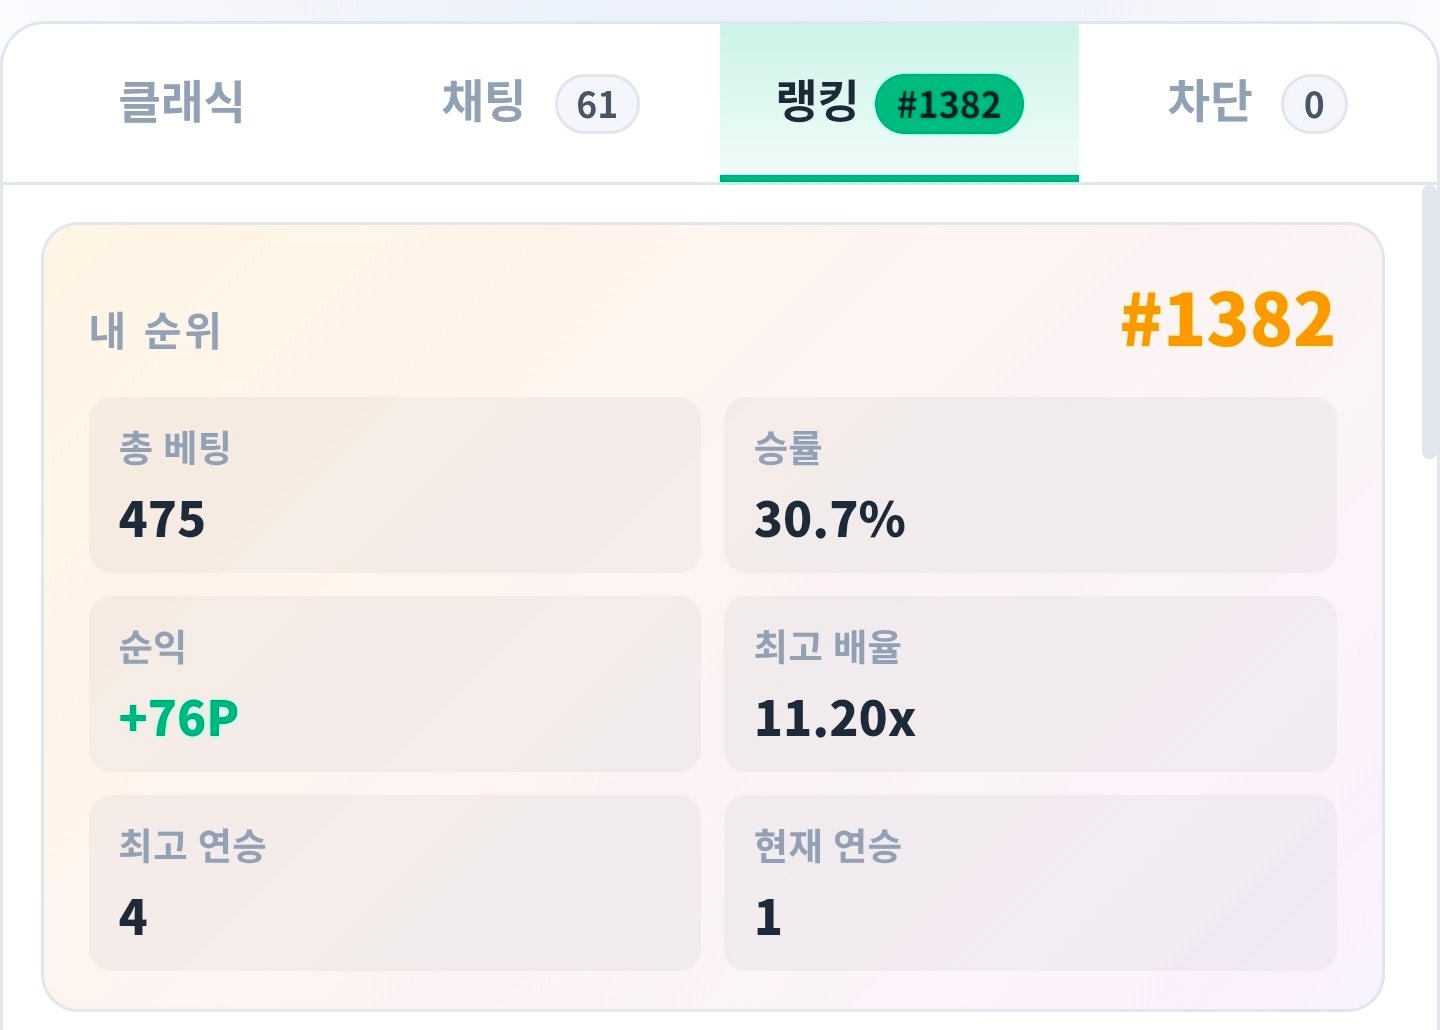Select the 현재 연승 stat card
The width and height of the screenshot is (1440, 1030).
pyautogui.click(x=1030, y=883)
